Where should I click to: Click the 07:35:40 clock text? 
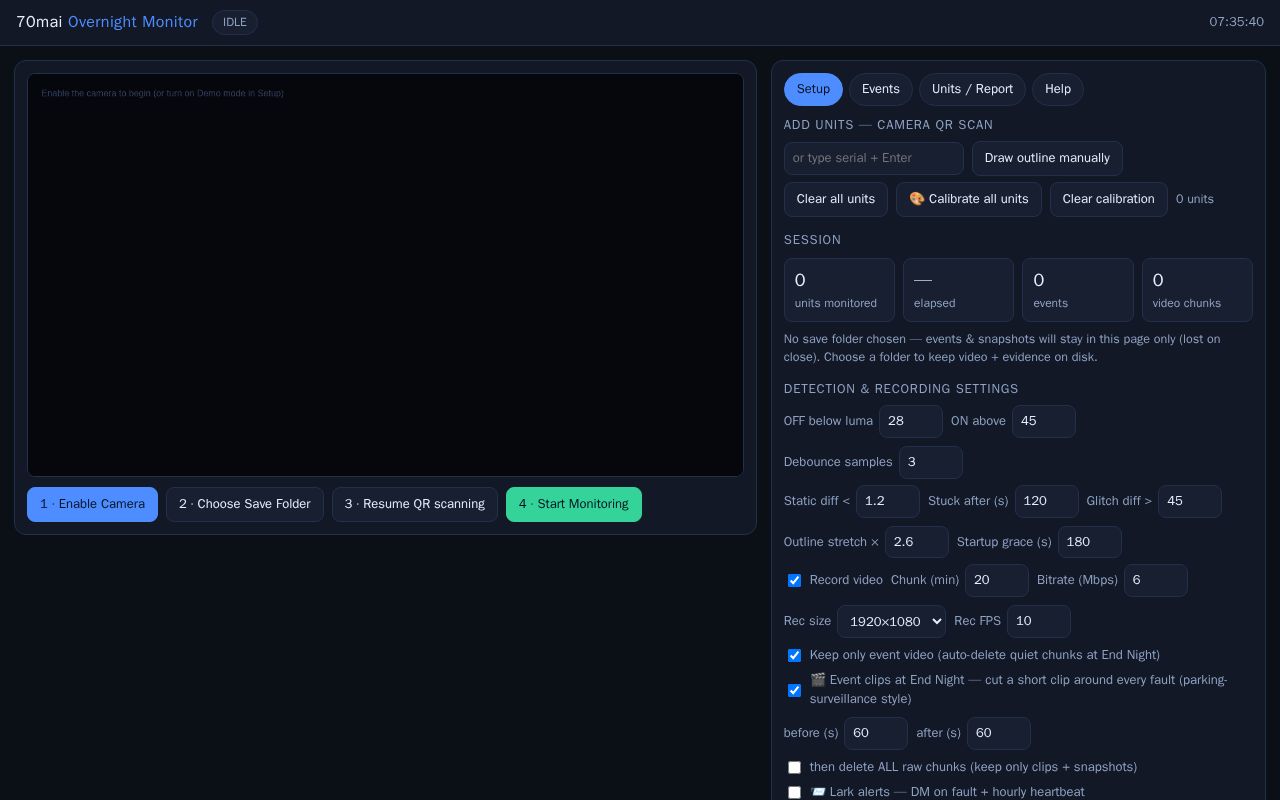1236,22
